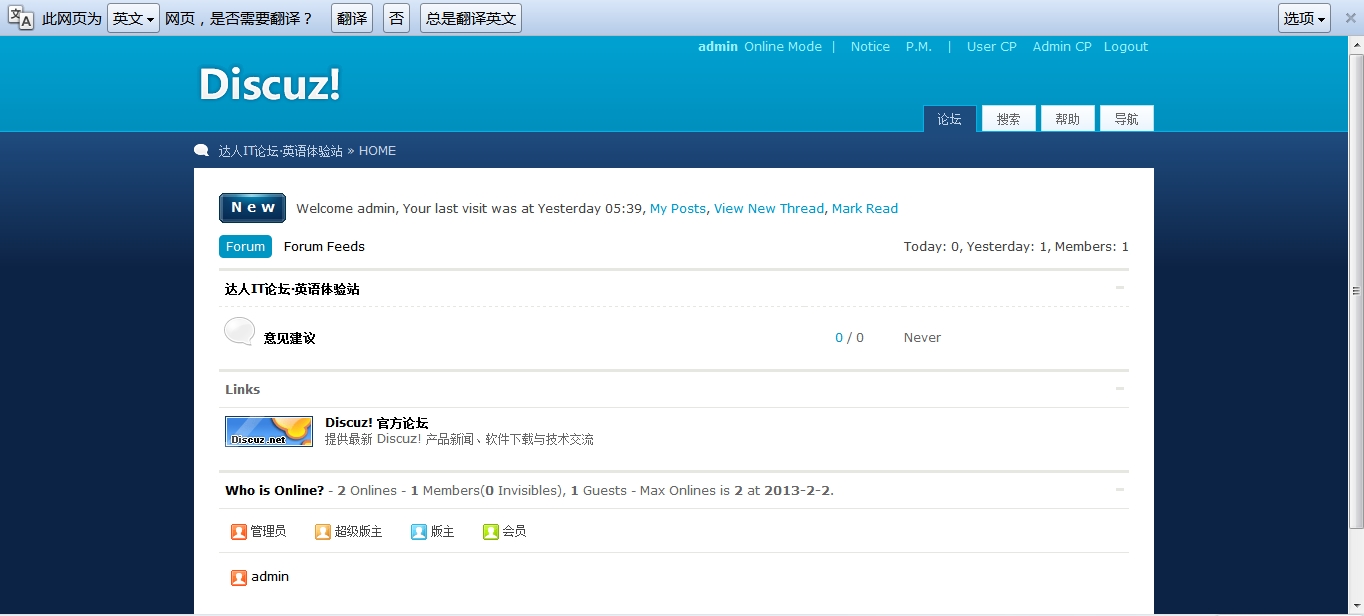Image resolution: width=1364 pixels, height=616 pixels.
Task: Click Mark Read link
Action: click(x=865, y=209)
